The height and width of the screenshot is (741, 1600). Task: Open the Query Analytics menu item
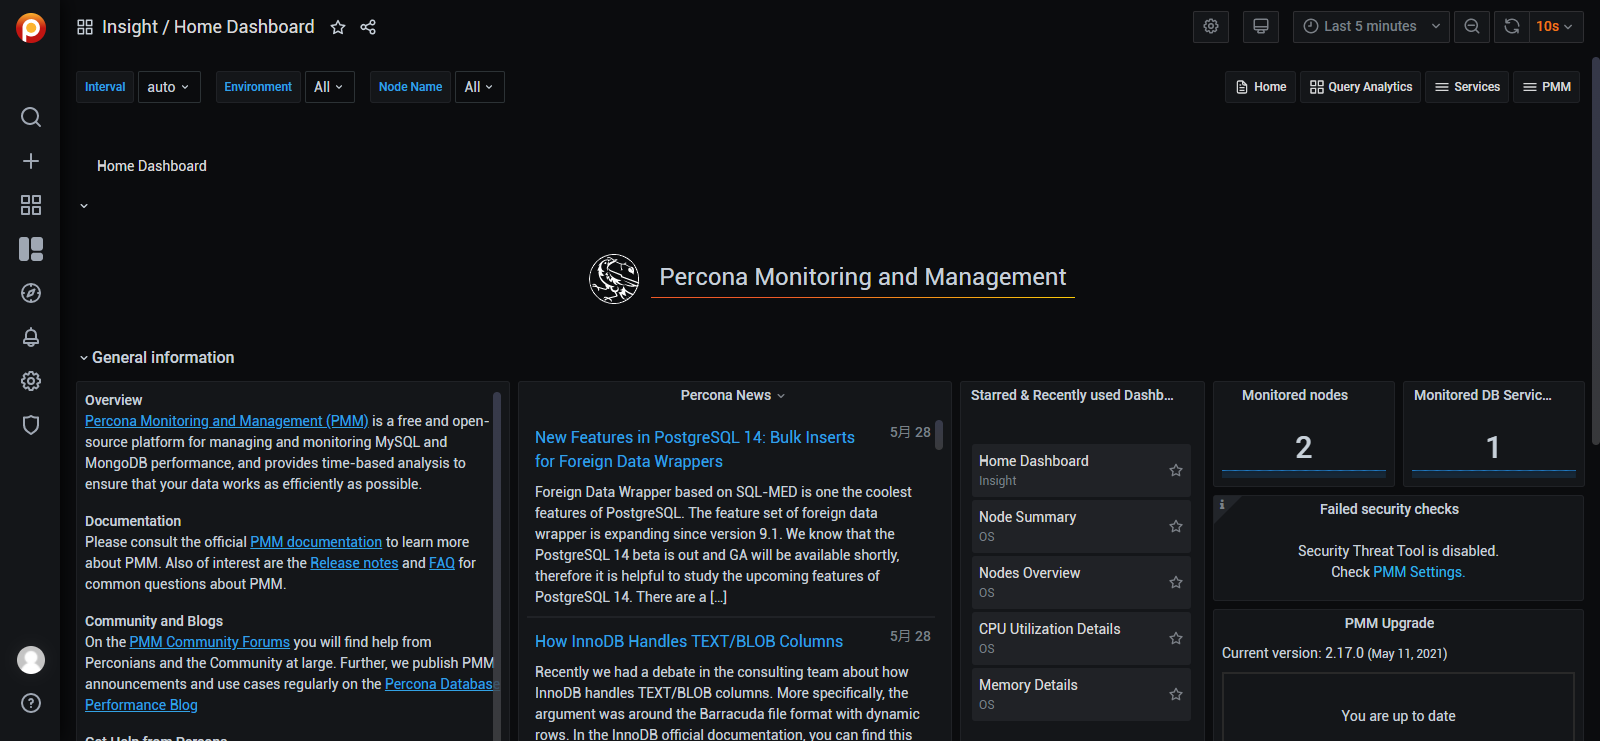pos(1360,87)
